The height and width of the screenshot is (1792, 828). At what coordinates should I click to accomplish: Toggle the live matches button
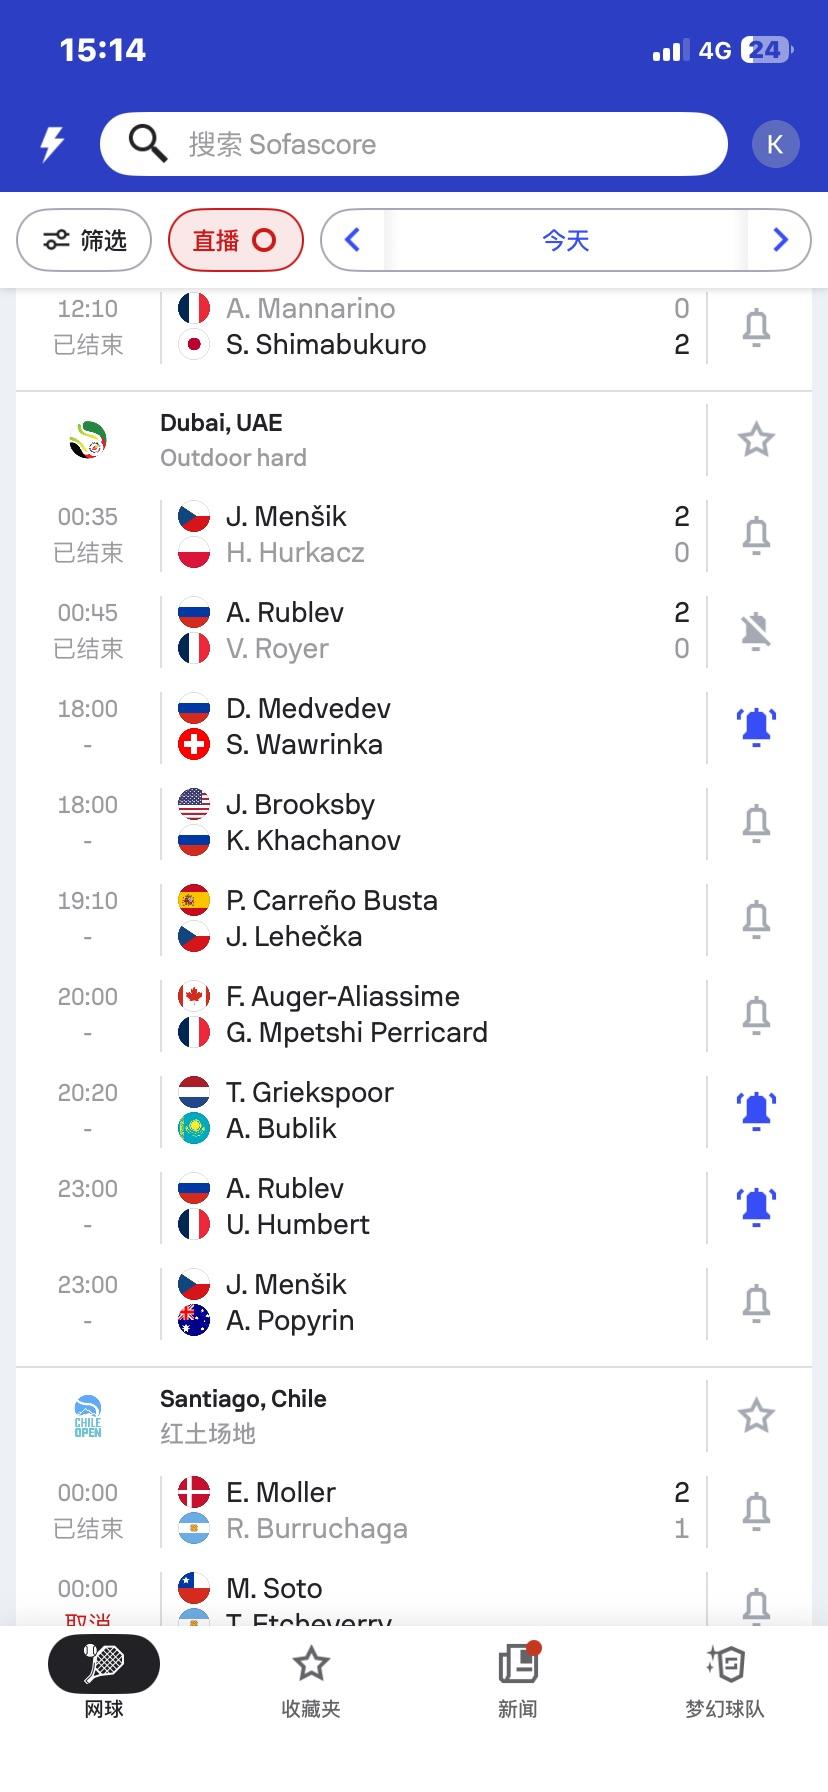235,240
